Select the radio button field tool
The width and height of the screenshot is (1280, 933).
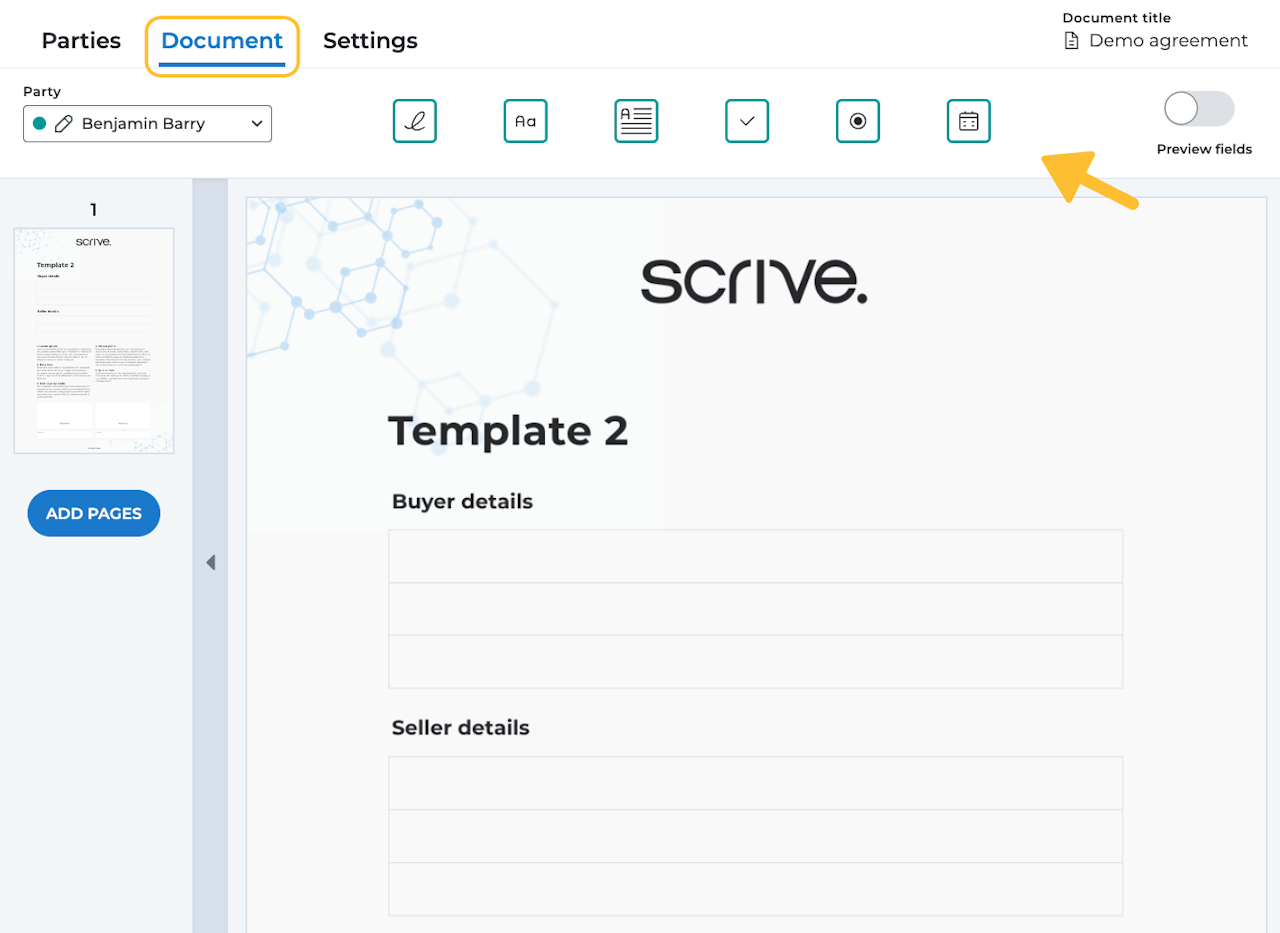click(x=858, y=121)
